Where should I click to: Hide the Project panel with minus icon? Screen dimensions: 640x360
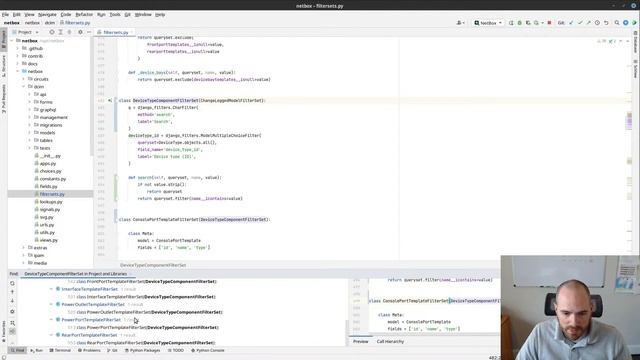pos(89,32)
